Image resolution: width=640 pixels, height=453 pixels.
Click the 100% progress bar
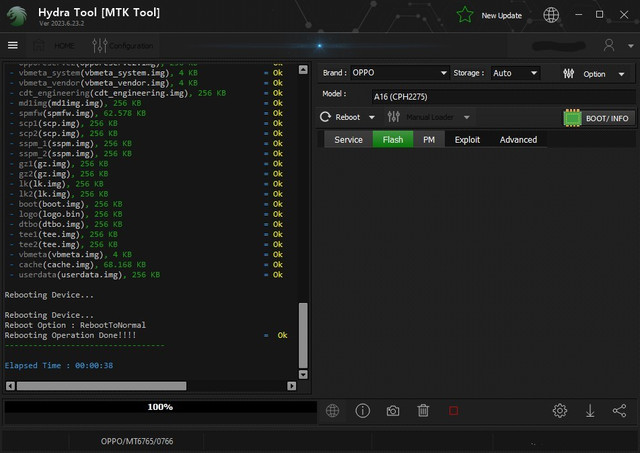click(x=160, y=407)
